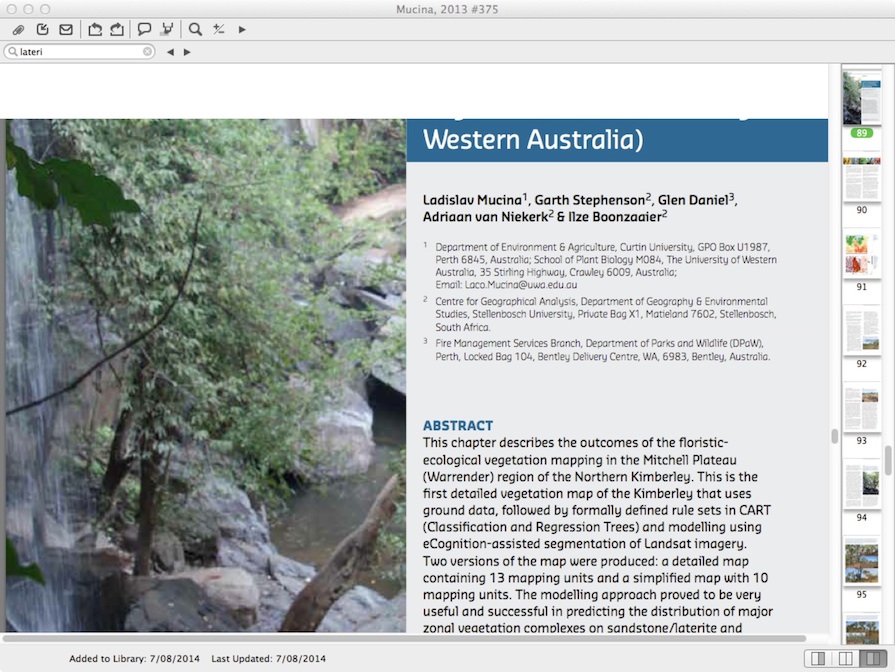
Task: Open the magnifier zoom tool
Action: click(193, 29)
